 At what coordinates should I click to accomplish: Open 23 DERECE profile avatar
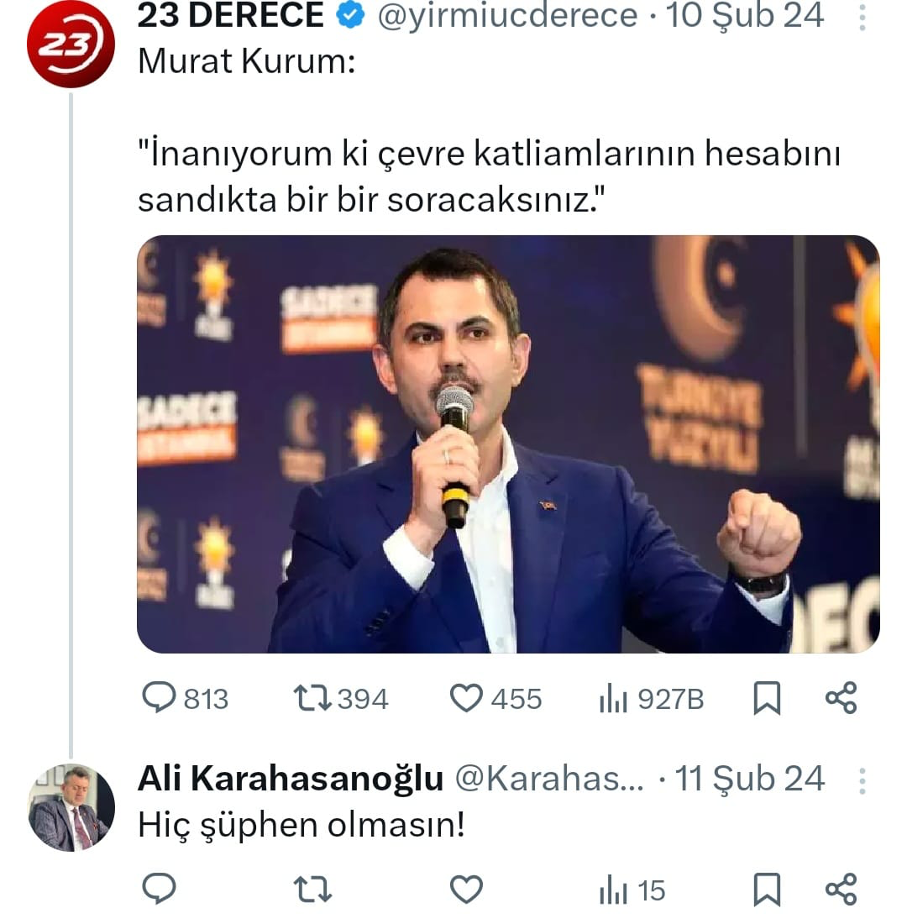pyautogui.click(x=70, y=45)
